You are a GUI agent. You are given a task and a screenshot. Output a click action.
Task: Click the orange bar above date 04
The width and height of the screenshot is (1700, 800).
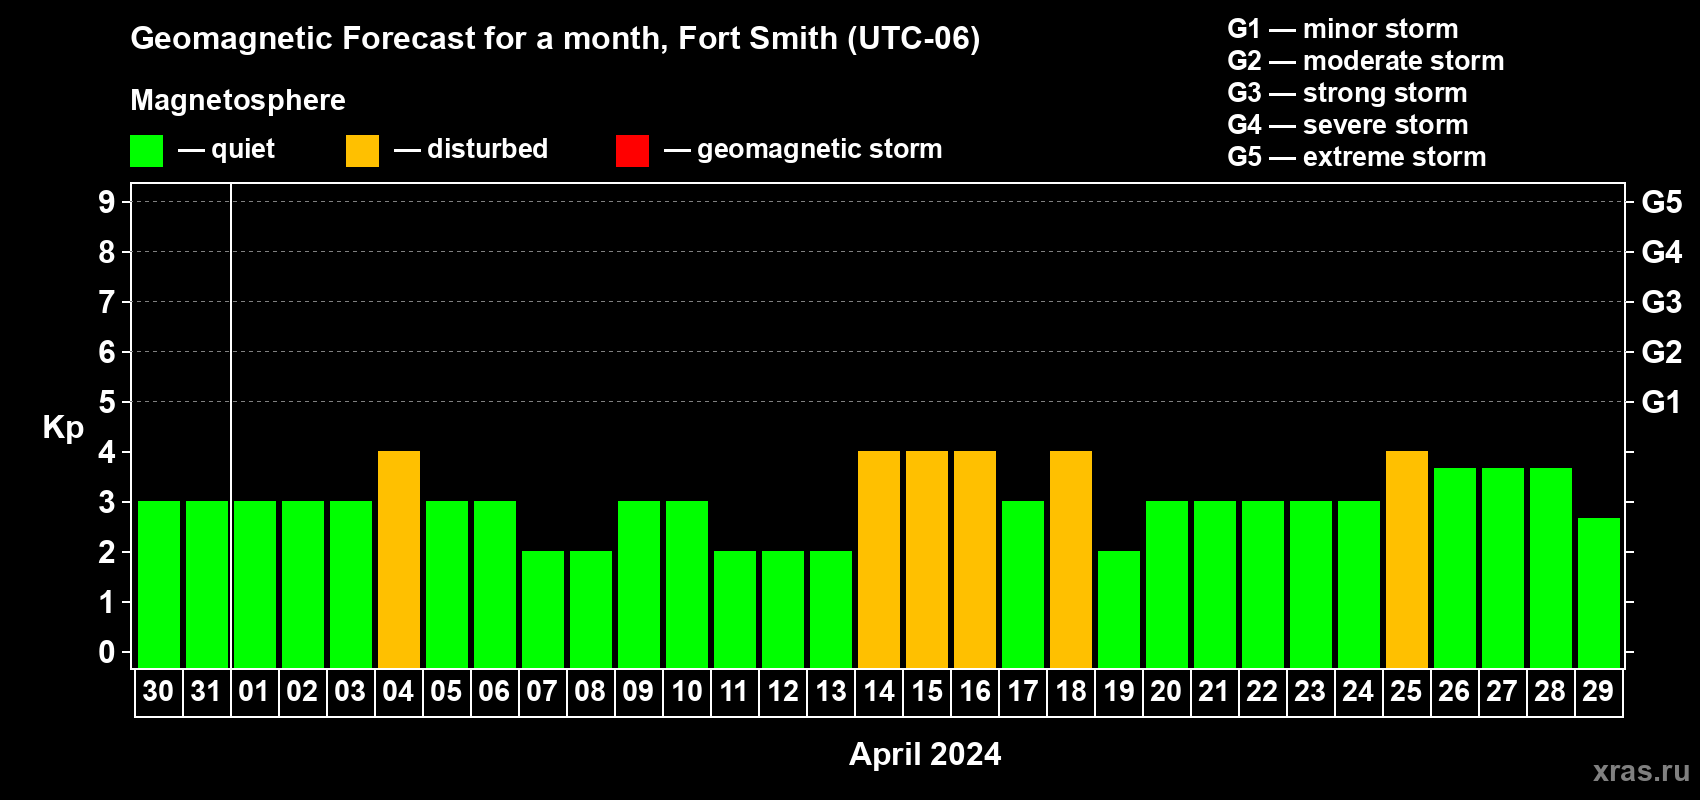399,559
